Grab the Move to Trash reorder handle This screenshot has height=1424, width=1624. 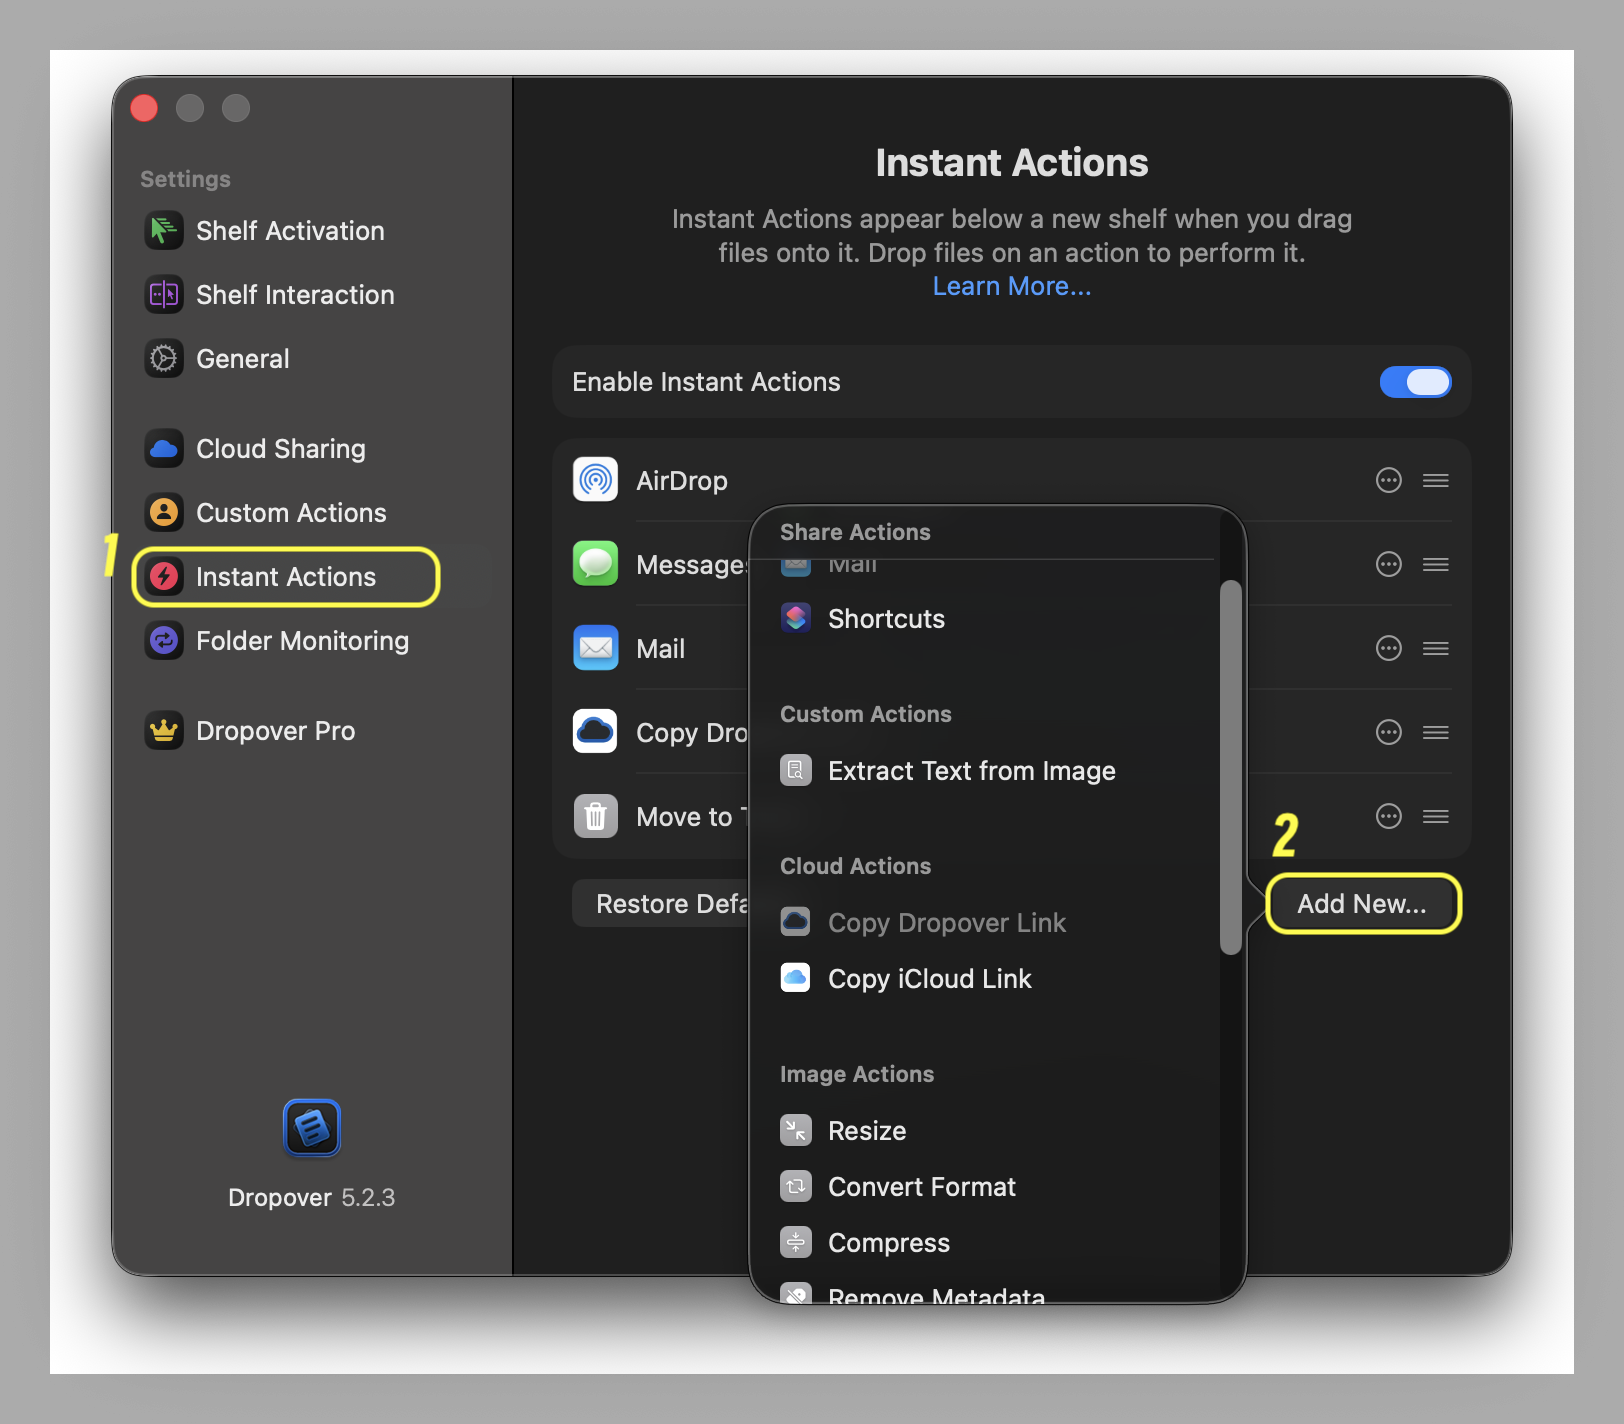(x=1436, y=817)
